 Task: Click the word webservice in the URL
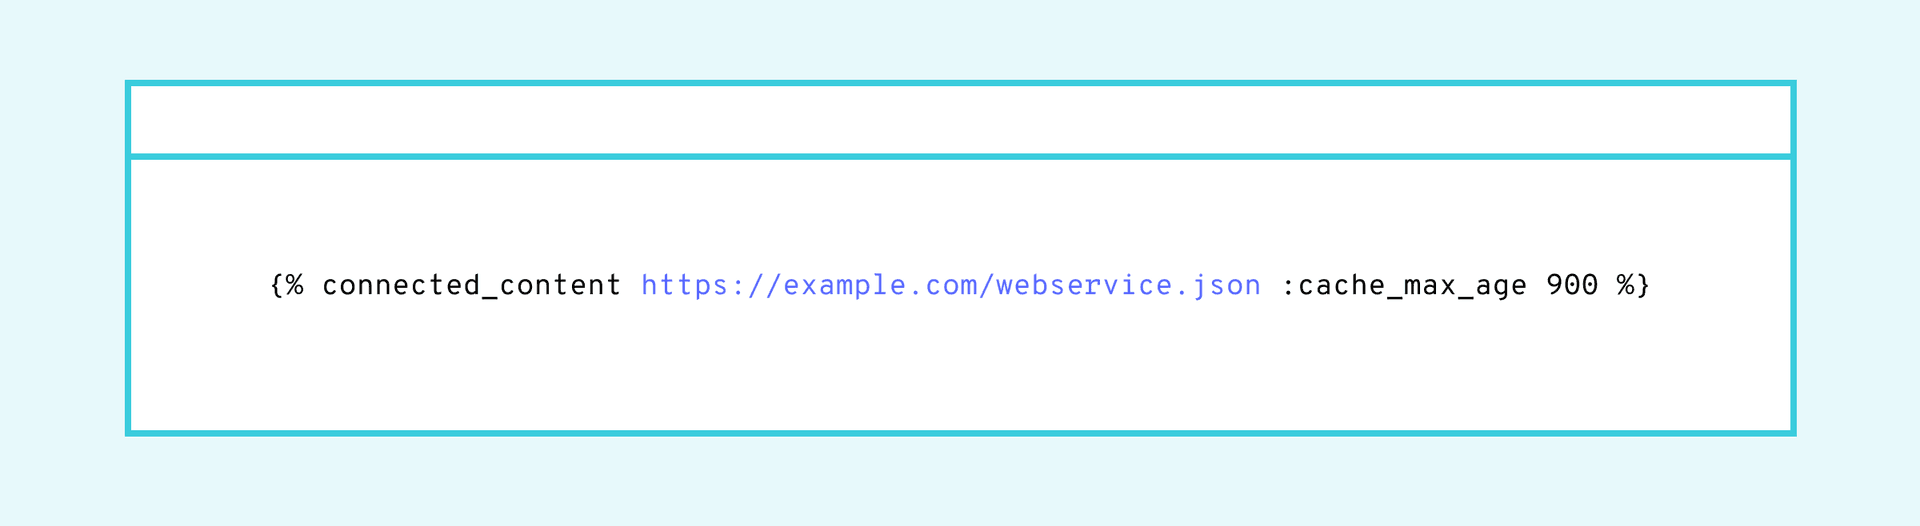(1084, 286)
